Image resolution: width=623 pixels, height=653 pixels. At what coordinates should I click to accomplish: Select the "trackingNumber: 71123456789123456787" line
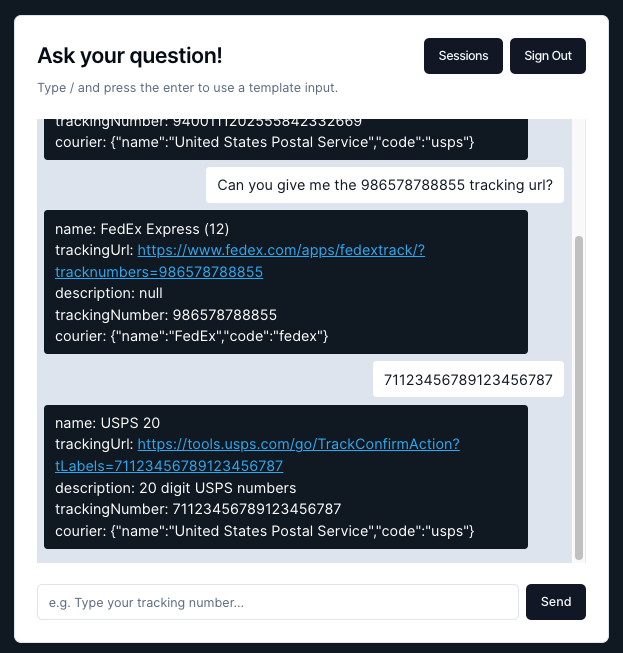click(198, 509)
